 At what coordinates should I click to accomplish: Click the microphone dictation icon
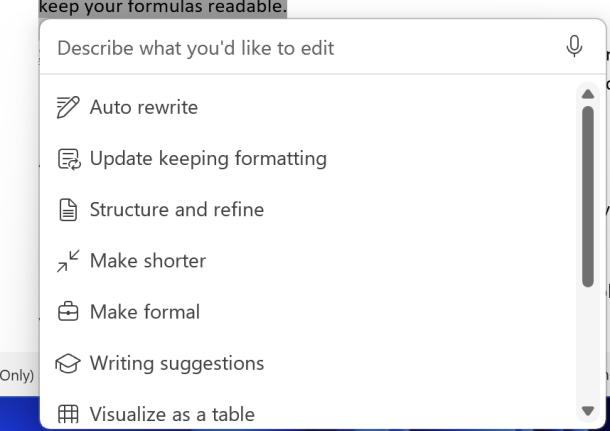click(574, 46)
